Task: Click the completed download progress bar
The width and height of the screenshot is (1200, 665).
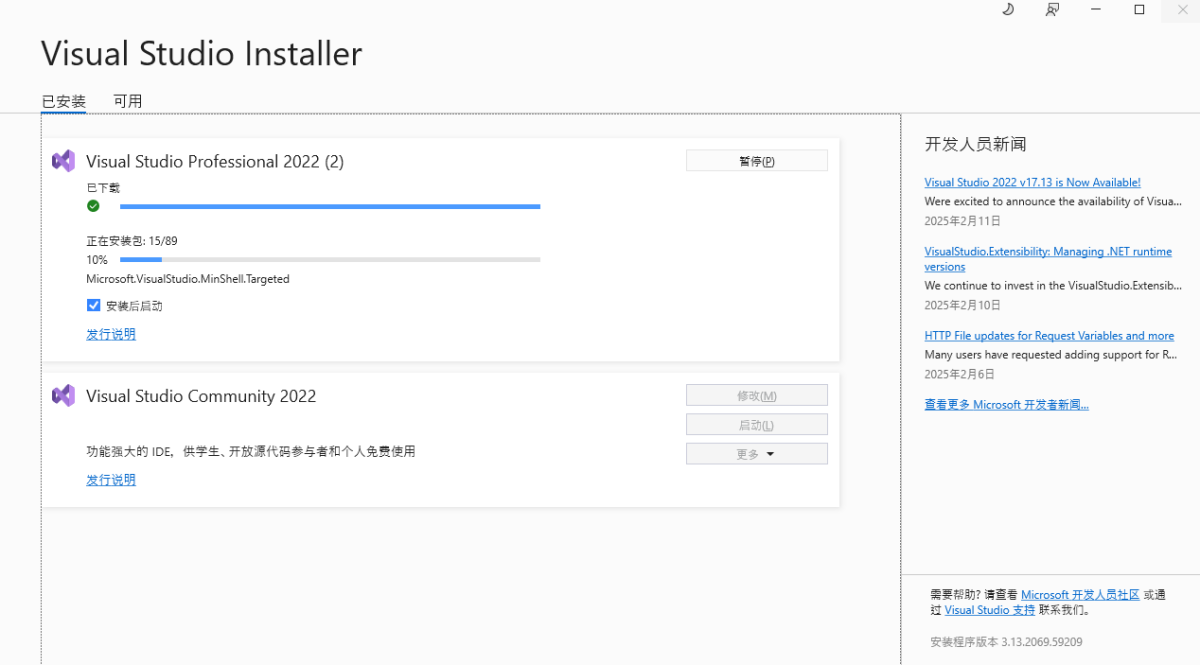Action: (x=330, y=207)
